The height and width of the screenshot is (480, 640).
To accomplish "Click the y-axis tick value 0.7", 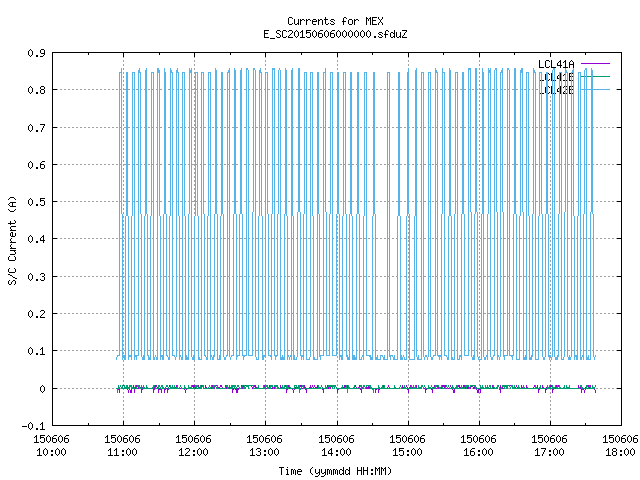I will tap(36, 128).
